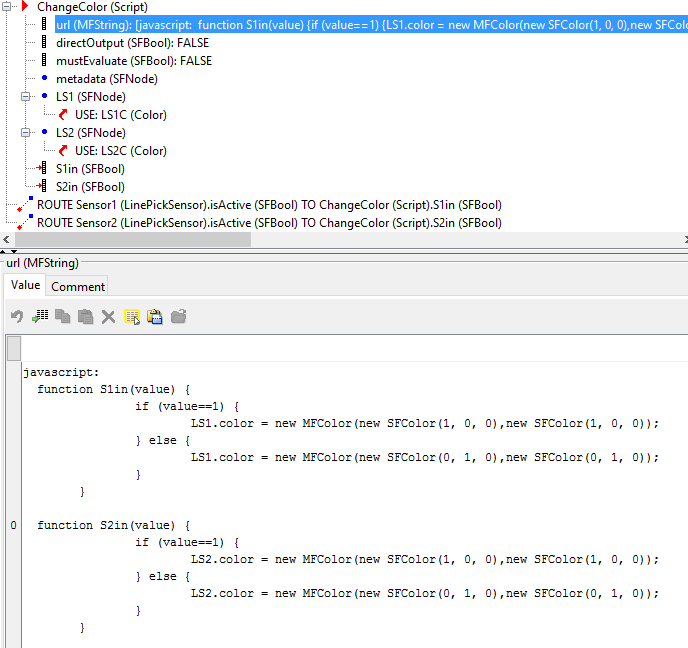Select the LS1 (SFNode) row
688x648 pixels.
(90, 97)
